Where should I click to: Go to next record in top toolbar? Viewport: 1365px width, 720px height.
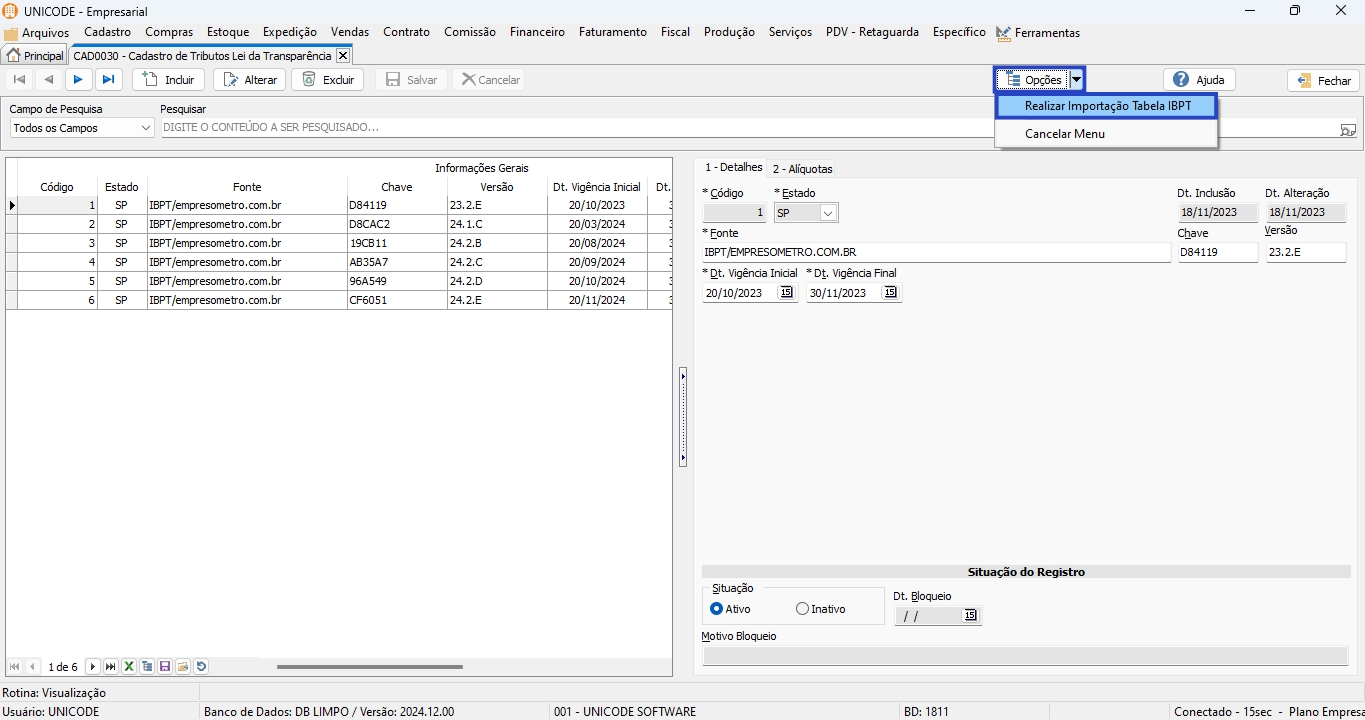pos(78,80)
